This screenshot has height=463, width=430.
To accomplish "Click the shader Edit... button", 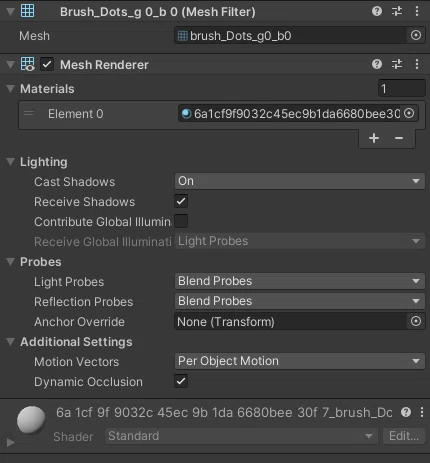I will (404, 436).
